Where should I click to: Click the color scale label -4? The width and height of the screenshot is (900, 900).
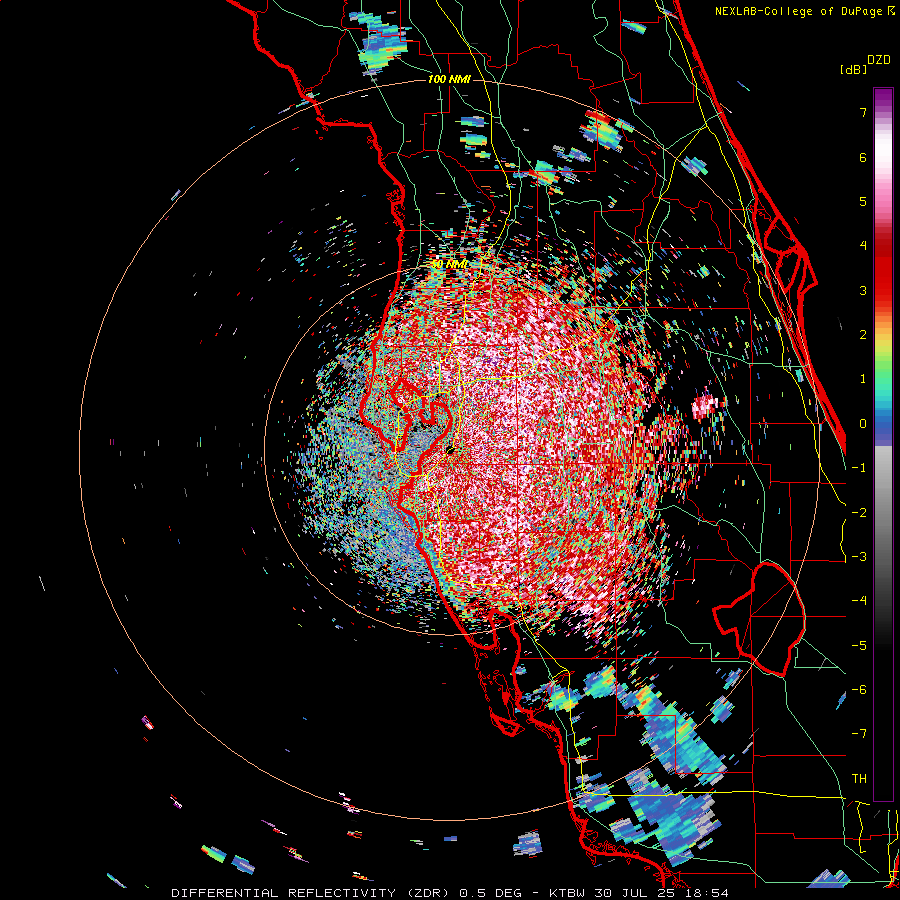coord(859,601)
